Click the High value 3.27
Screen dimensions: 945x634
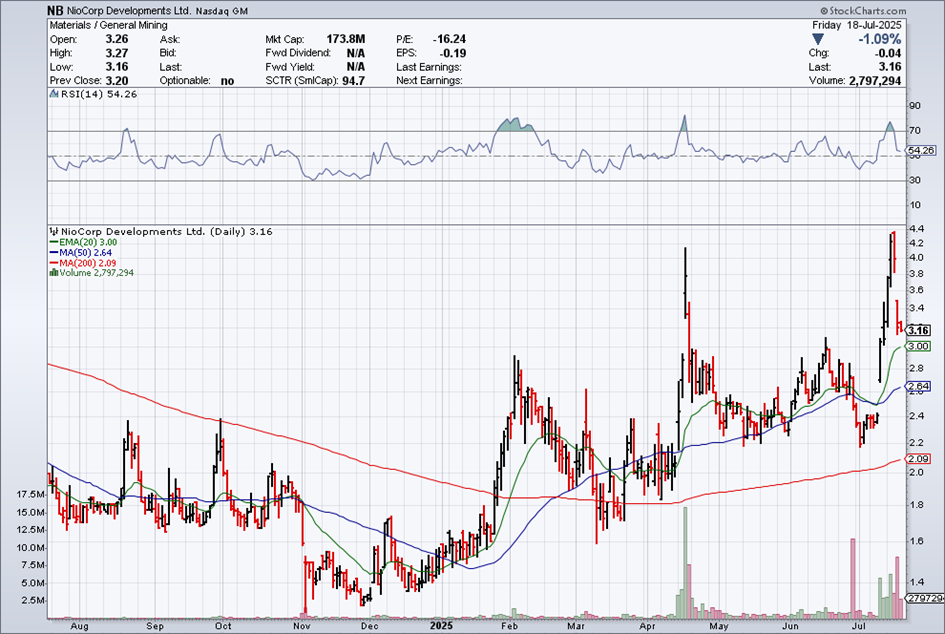point(117,52)
